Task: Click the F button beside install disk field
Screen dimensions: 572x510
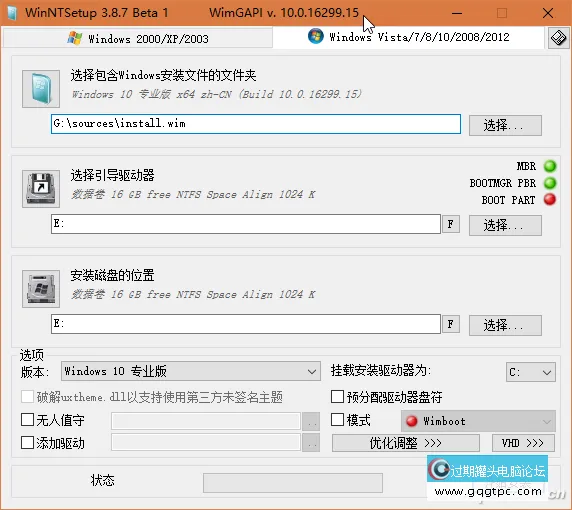Action: (451, 324)
